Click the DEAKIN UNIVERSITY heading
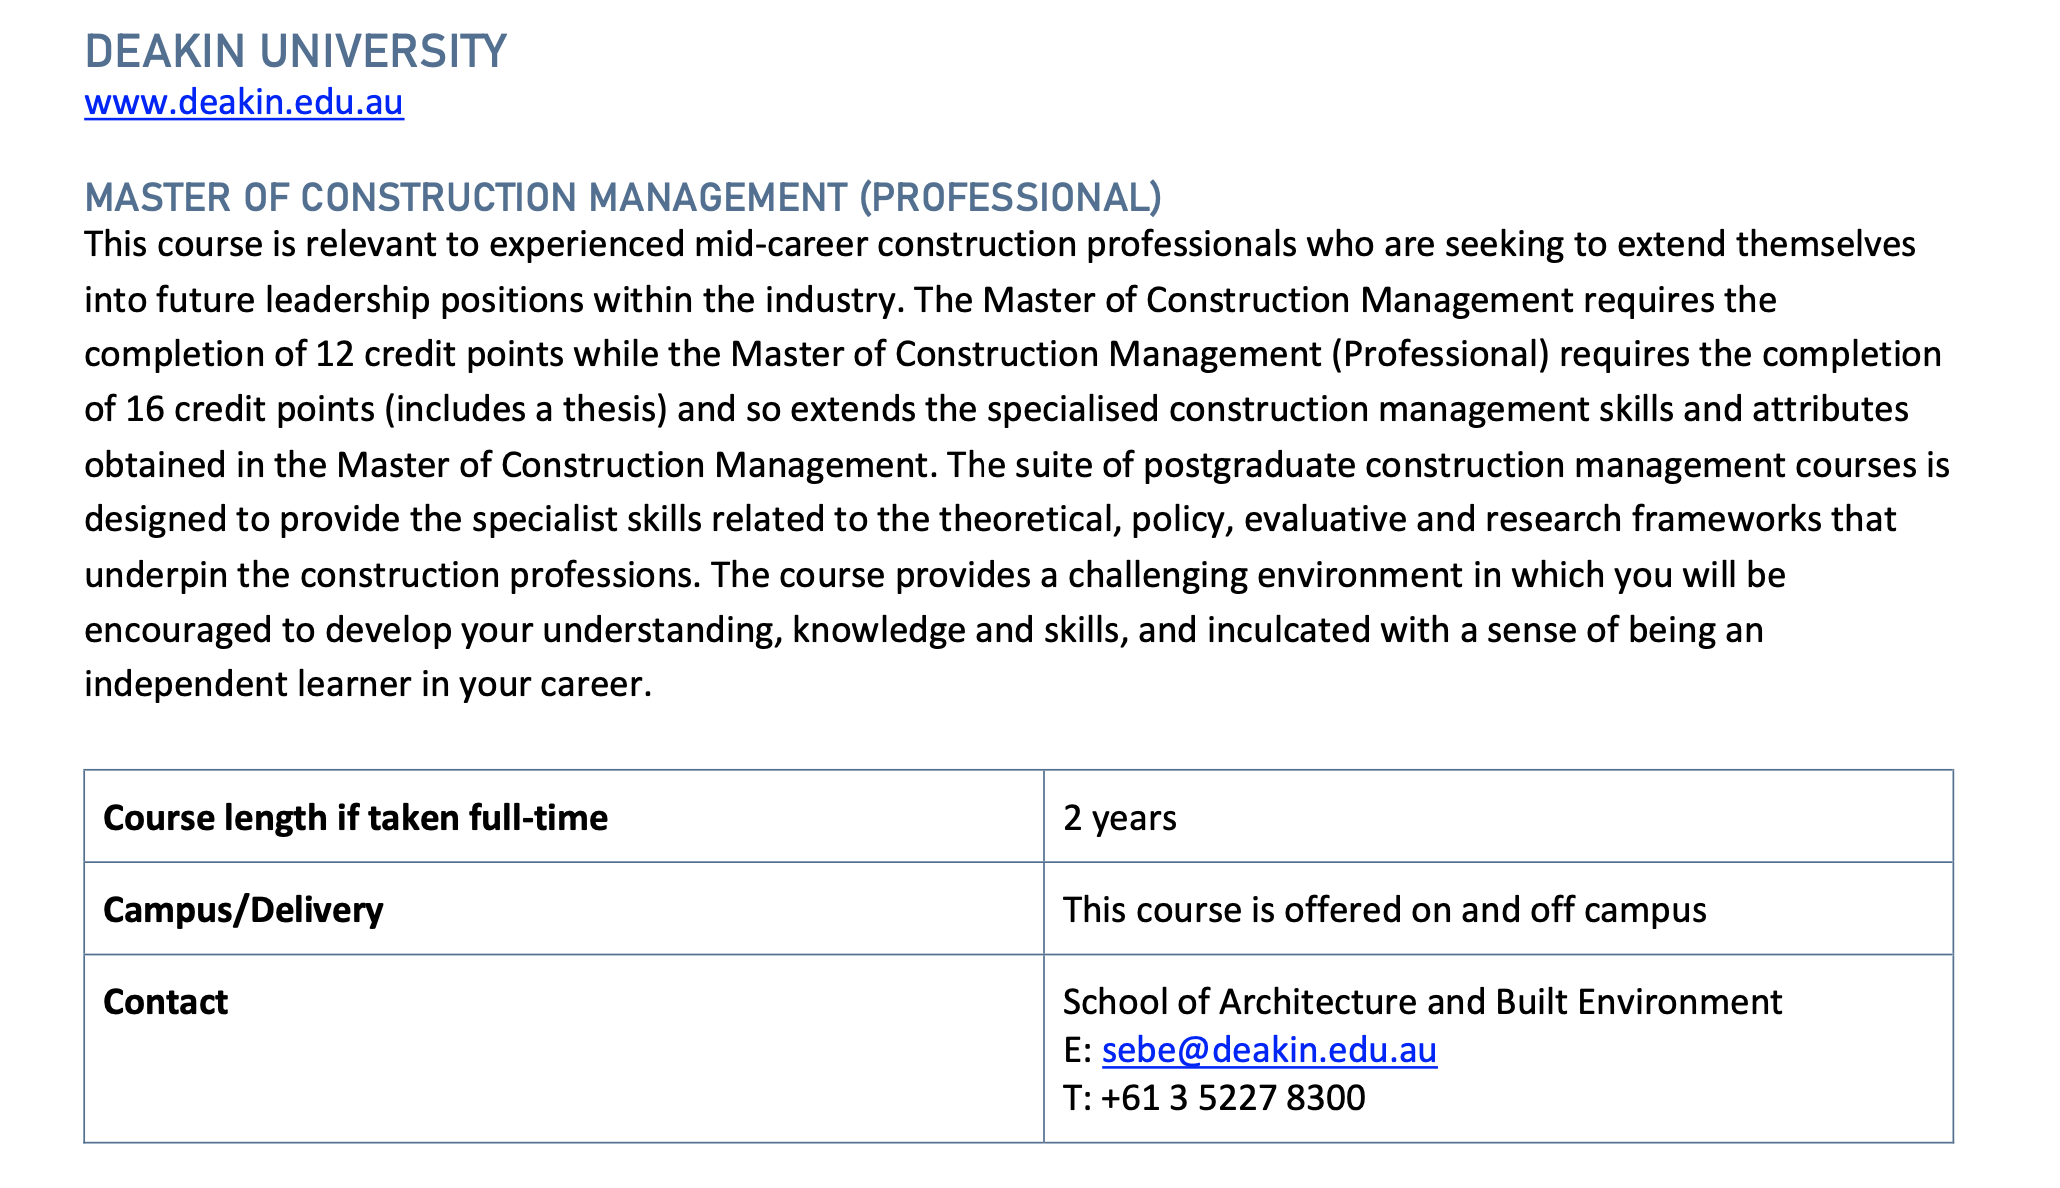This screenshot has width=2060, height=1188. 296,52
